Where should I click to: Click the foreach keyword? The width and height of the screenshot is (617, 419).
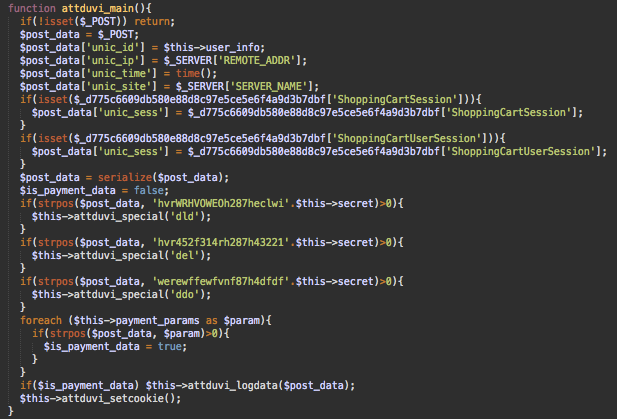41,320
